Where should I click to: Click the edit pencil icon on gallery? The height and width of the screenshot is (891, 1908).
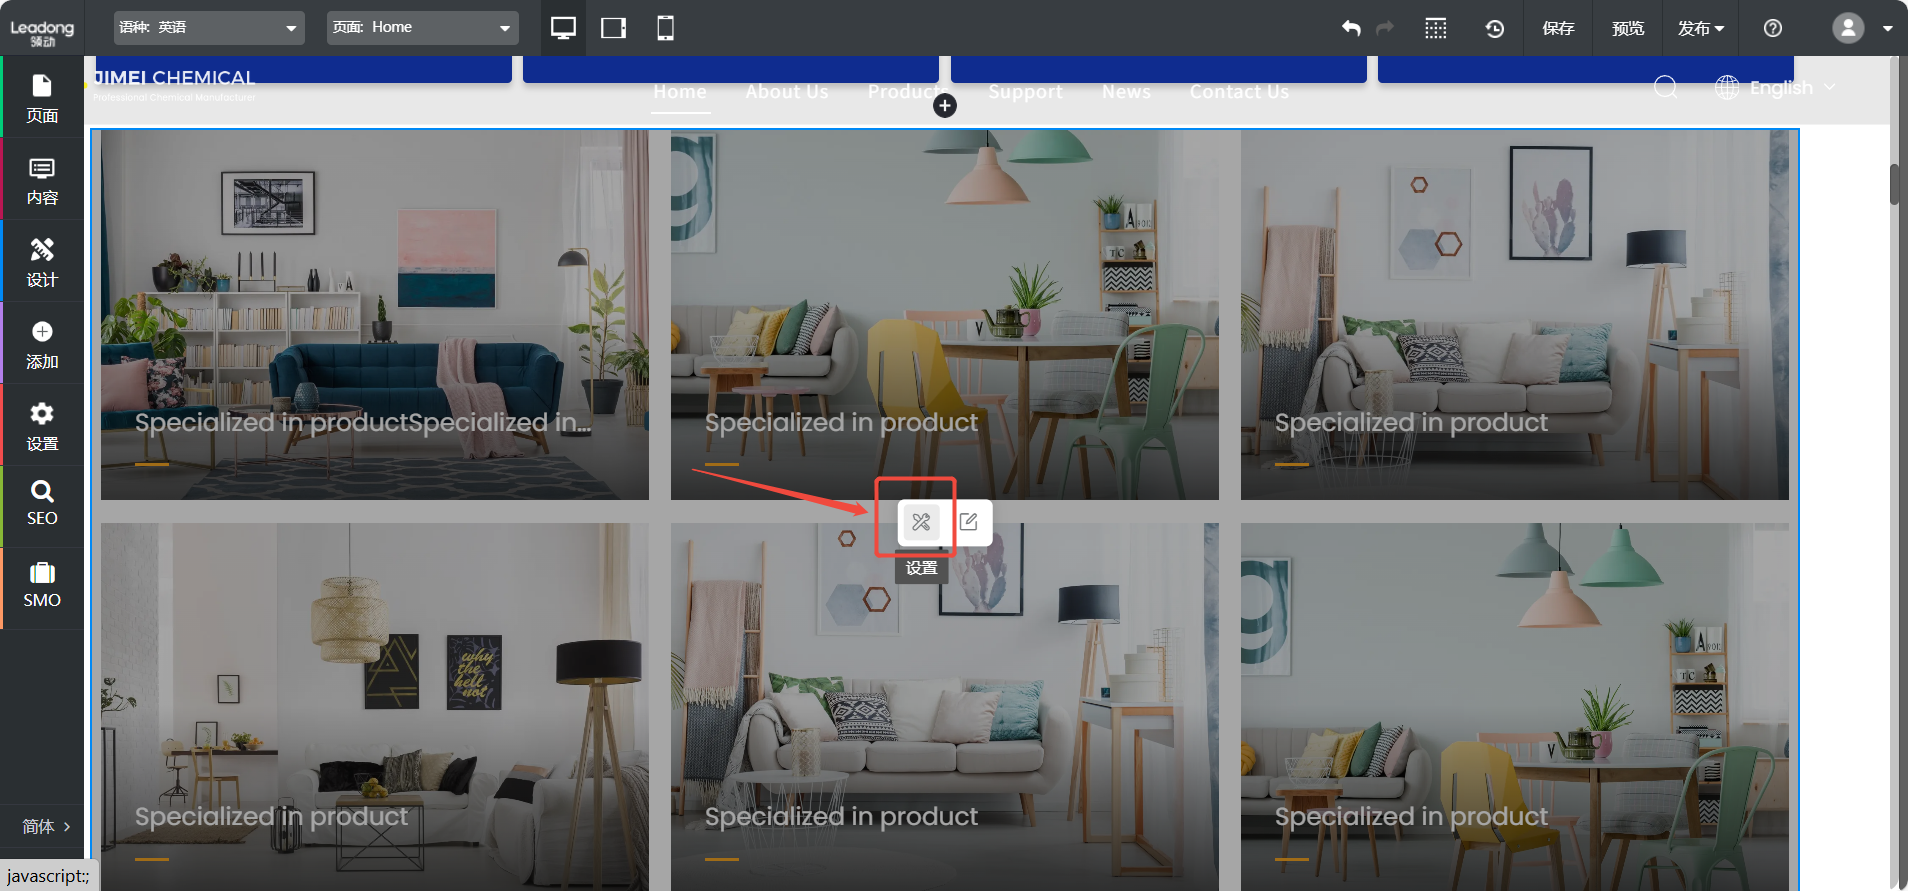coord(968,522)
